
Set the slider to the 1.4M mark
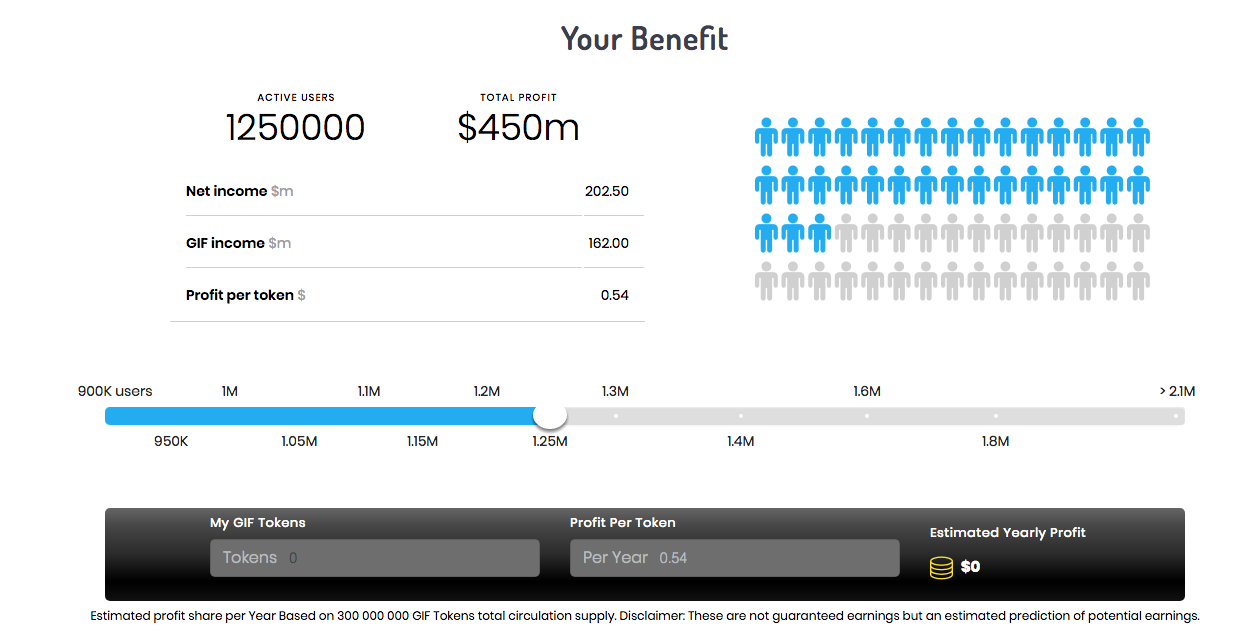pos(741,416)
